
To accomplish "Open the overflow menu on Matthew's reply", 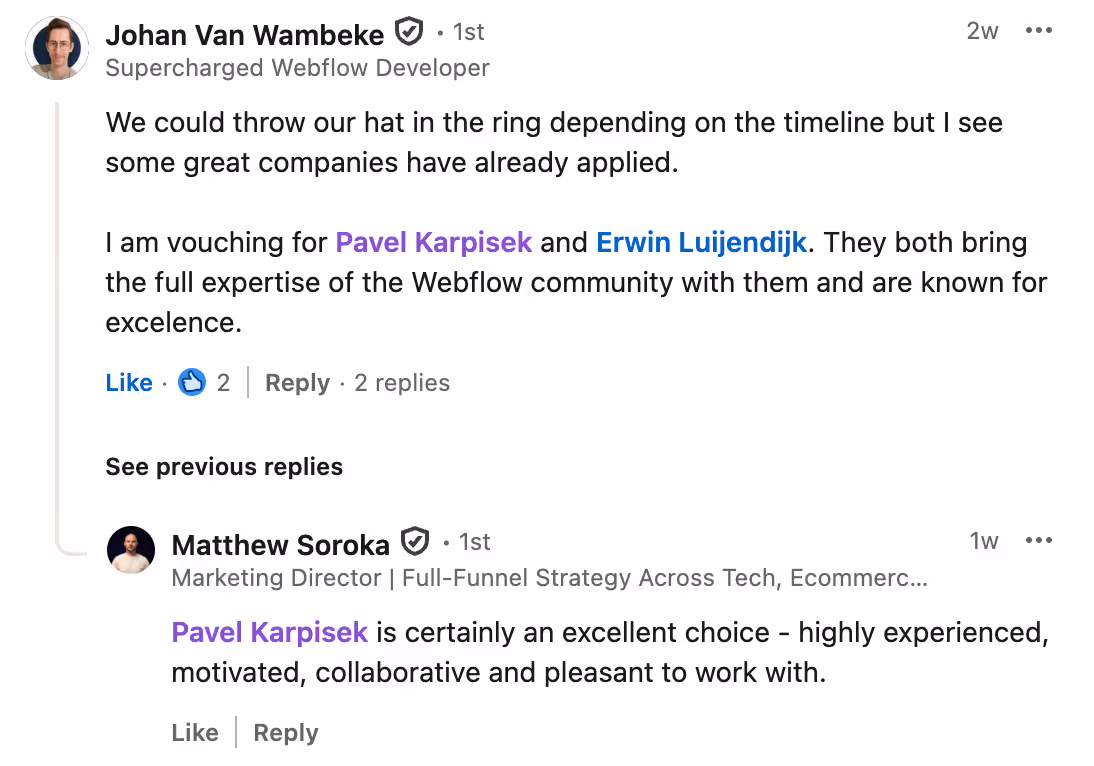I will [x=1039, y=540].
